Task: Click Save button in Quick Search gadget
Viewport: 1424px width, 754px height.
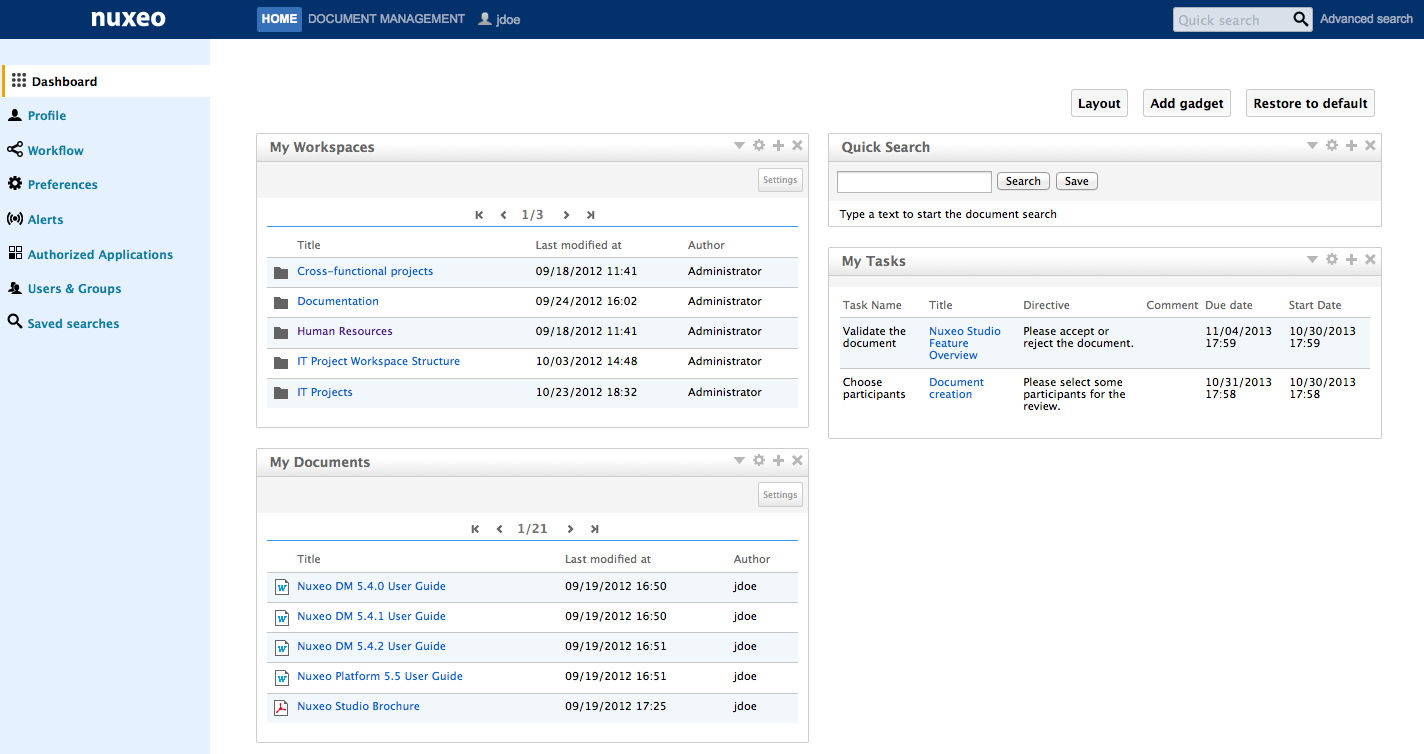Action: (1077, 181)
